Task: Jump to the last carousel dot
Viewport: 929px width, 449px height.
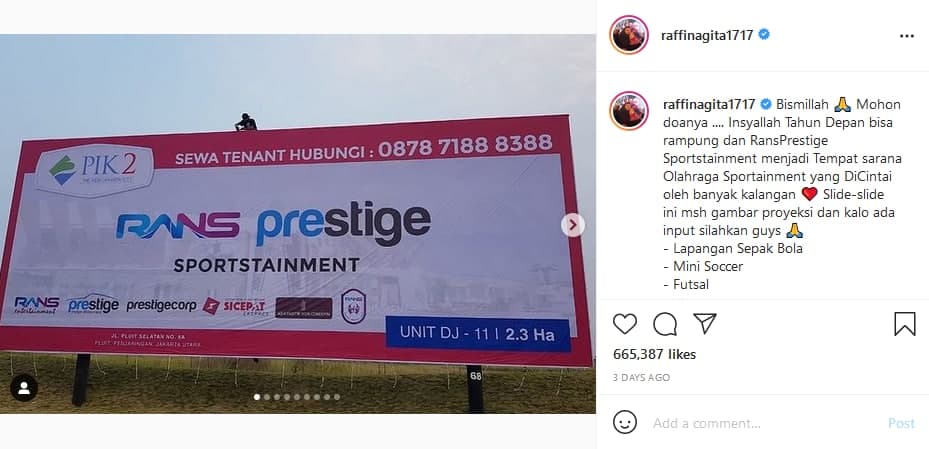Action: [x=337, y=397]
